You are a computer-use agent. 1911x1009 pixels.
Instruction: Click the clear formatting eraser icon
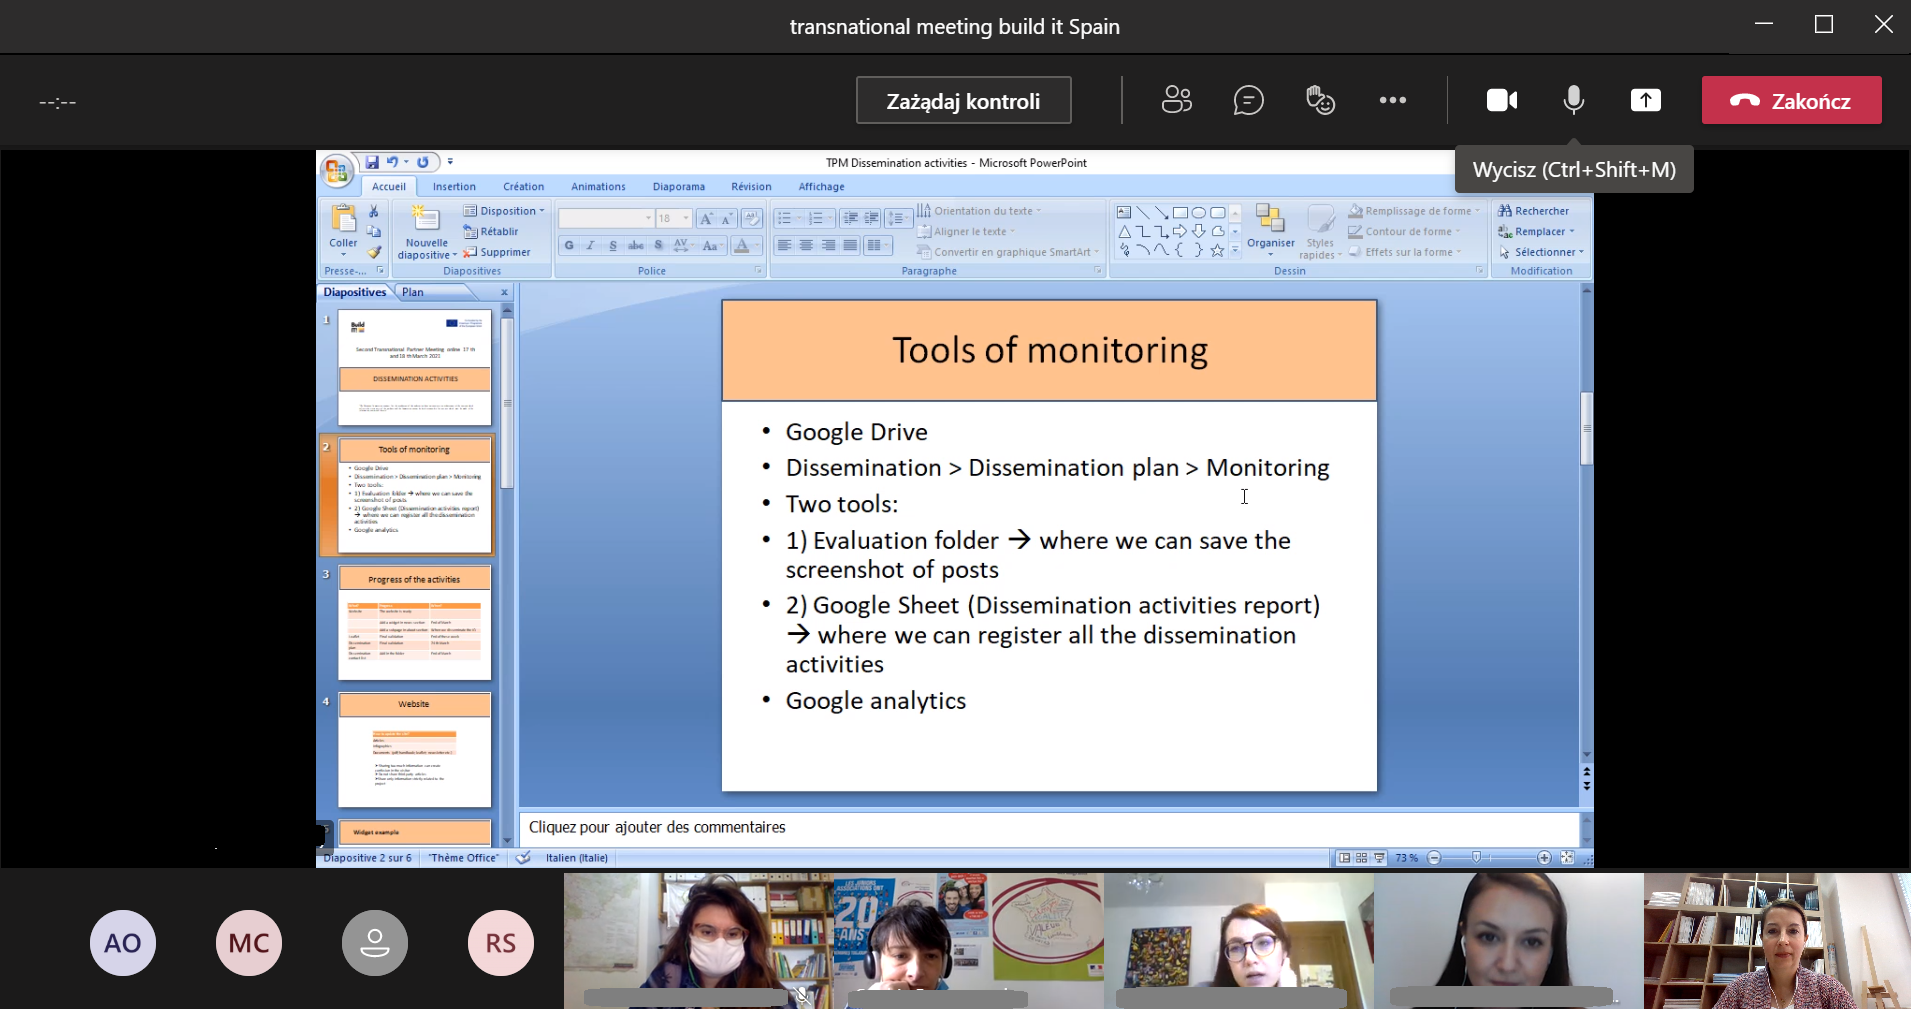click(x=752, y=218)
